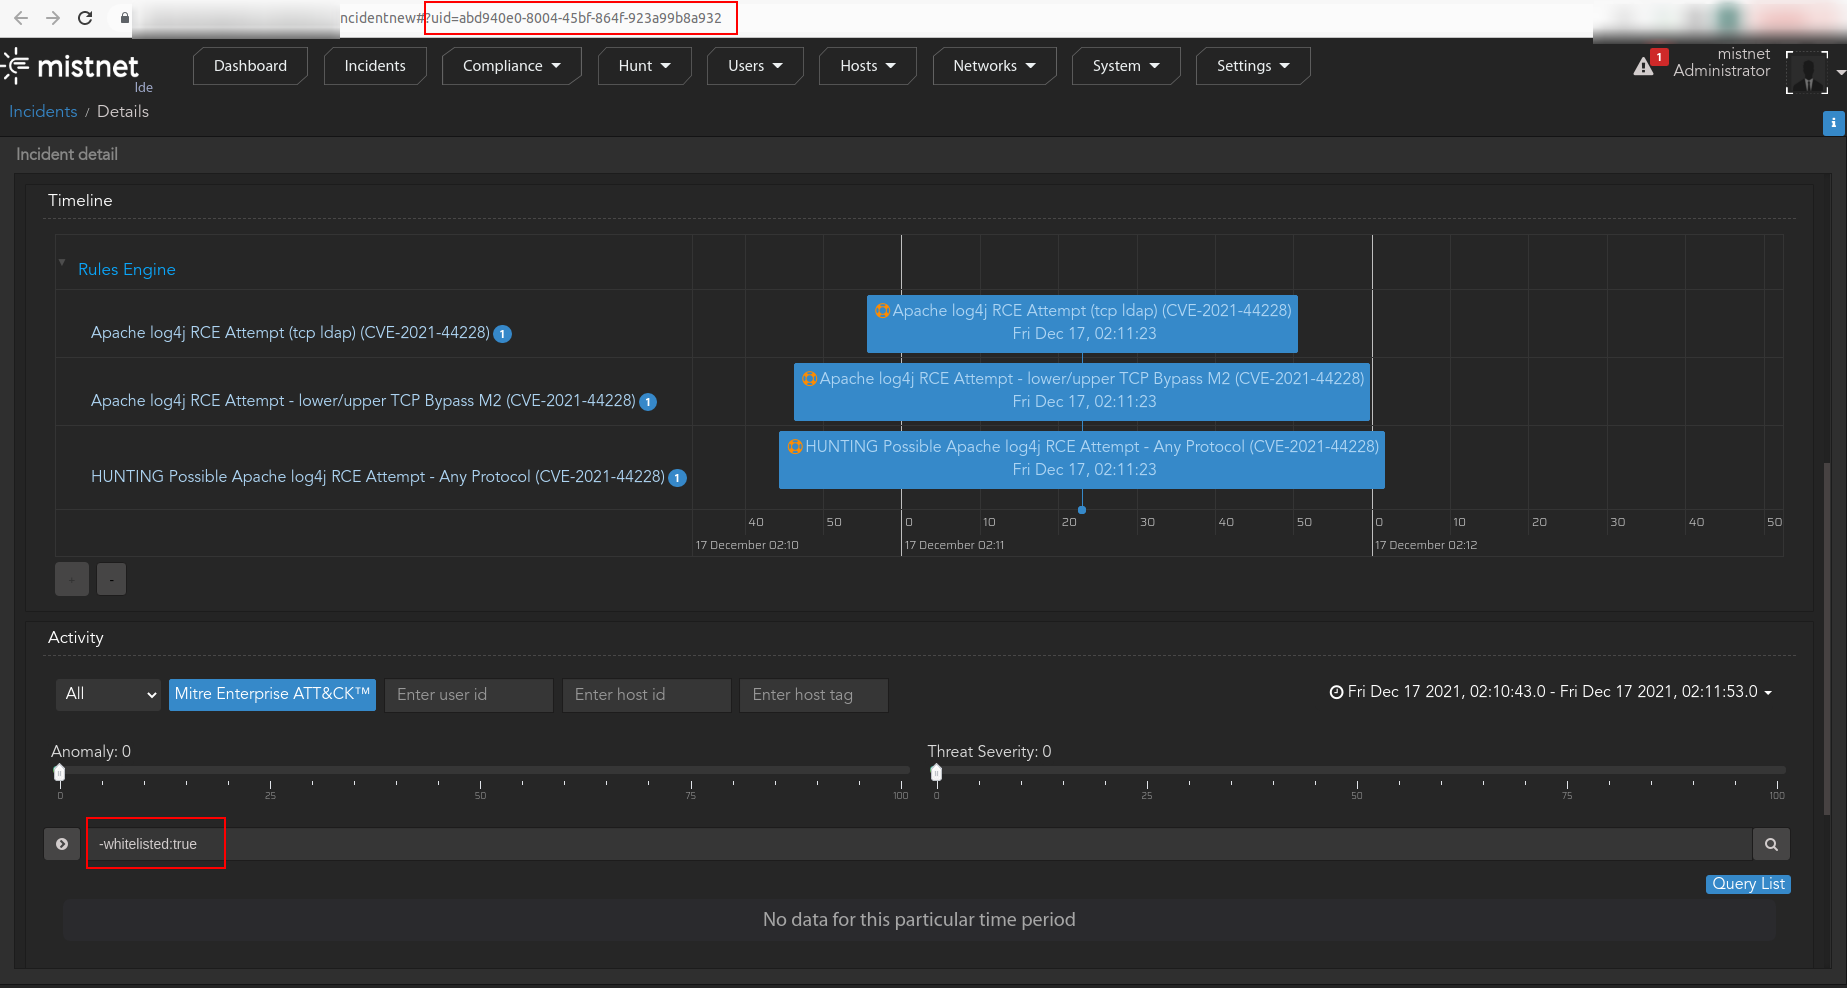Toggle the Mitre Enterprise ATT&CK filter
Viewport: 1847px width, 988px height.
click(x=272, y=694)
